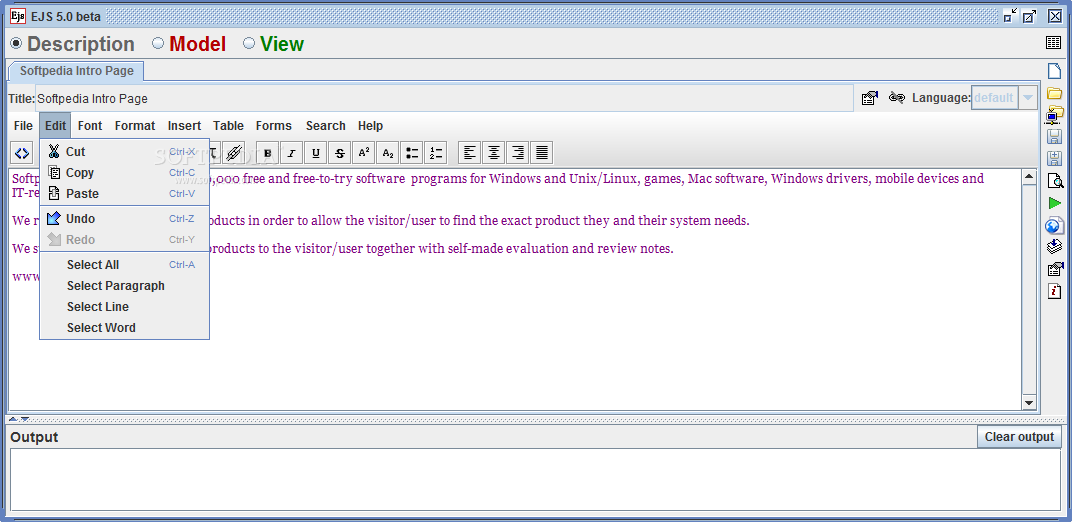1072x522 pixels.
Task: Choose Paste from Edit menu
Action: point(124,194)
